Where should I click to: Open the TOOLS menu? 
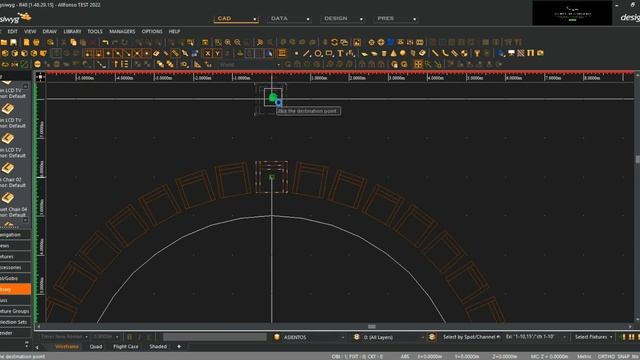click(95, 31)
